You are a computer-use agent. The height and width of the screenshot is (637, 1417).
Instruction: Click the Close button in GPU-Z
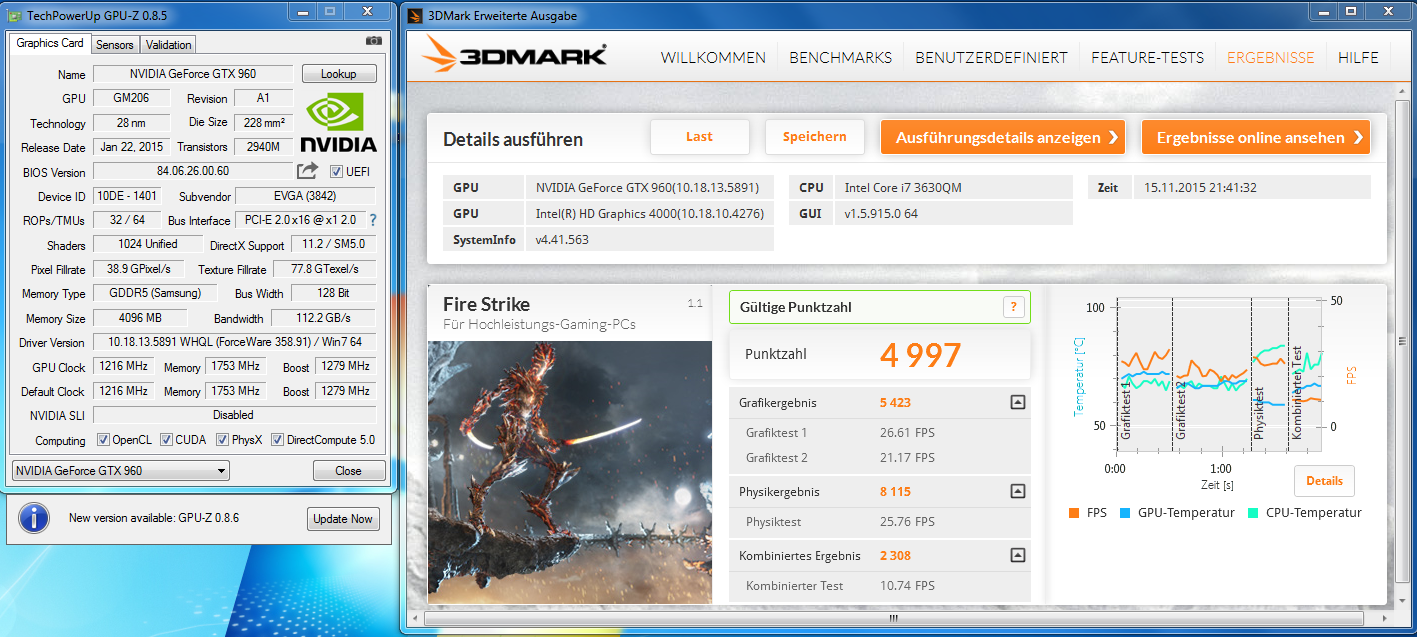click(x=348, y=471)
